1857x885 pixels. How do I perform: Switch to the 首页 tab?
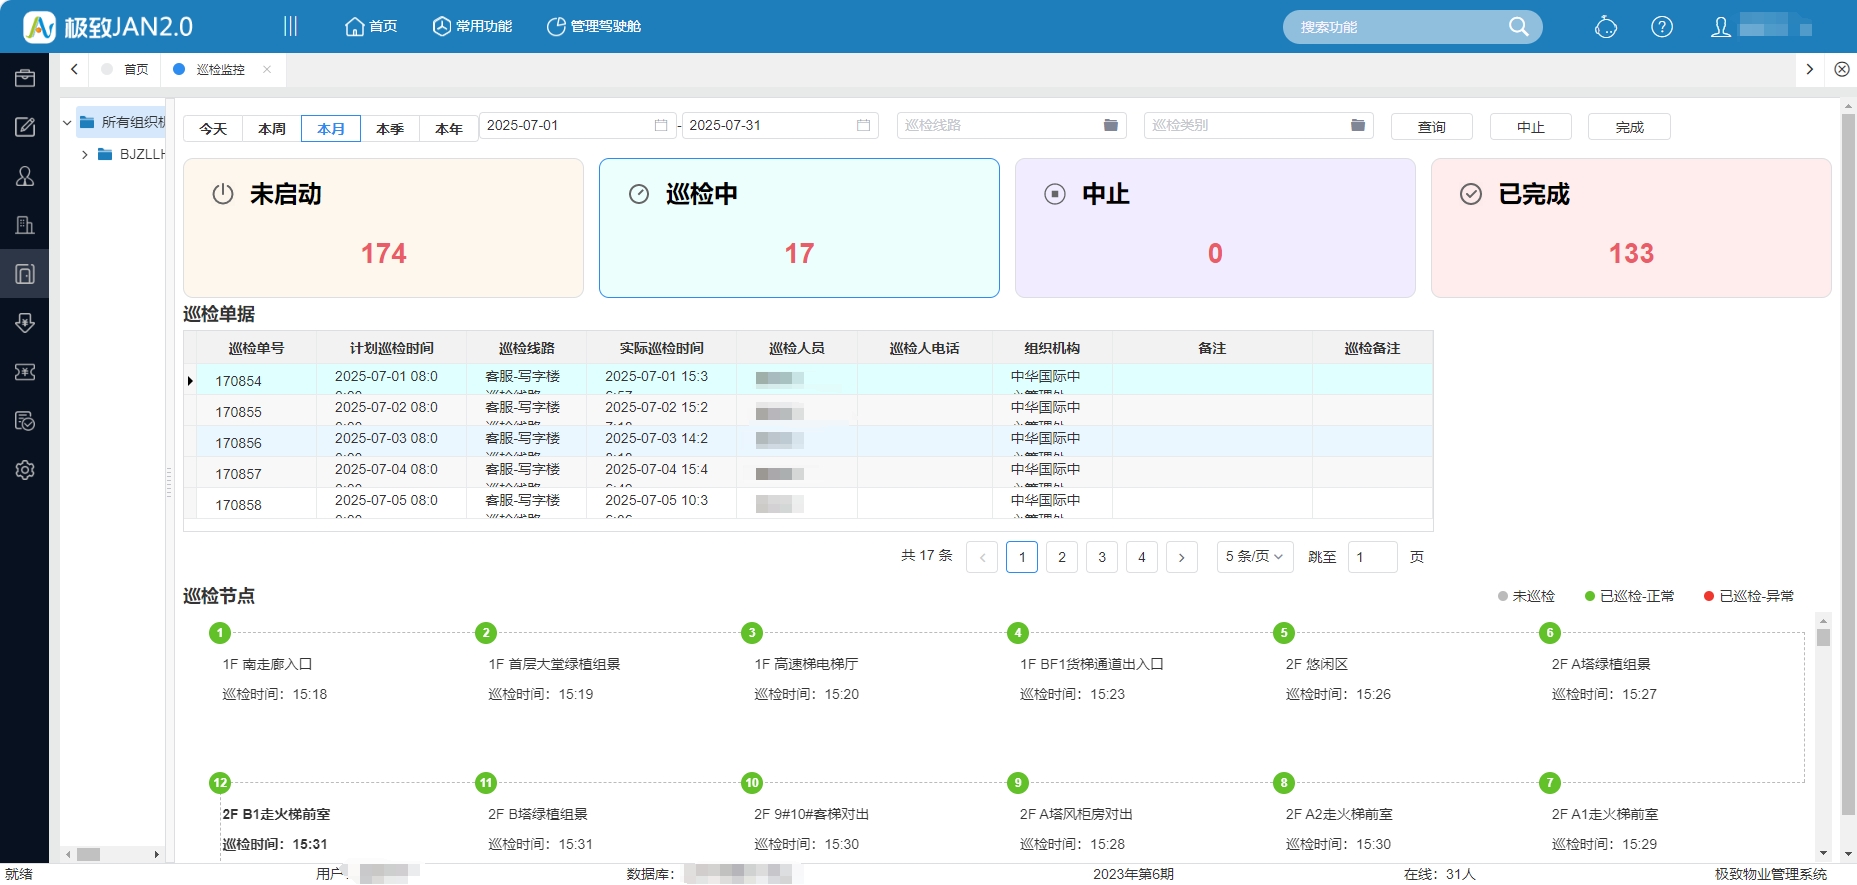click(135, 70)
